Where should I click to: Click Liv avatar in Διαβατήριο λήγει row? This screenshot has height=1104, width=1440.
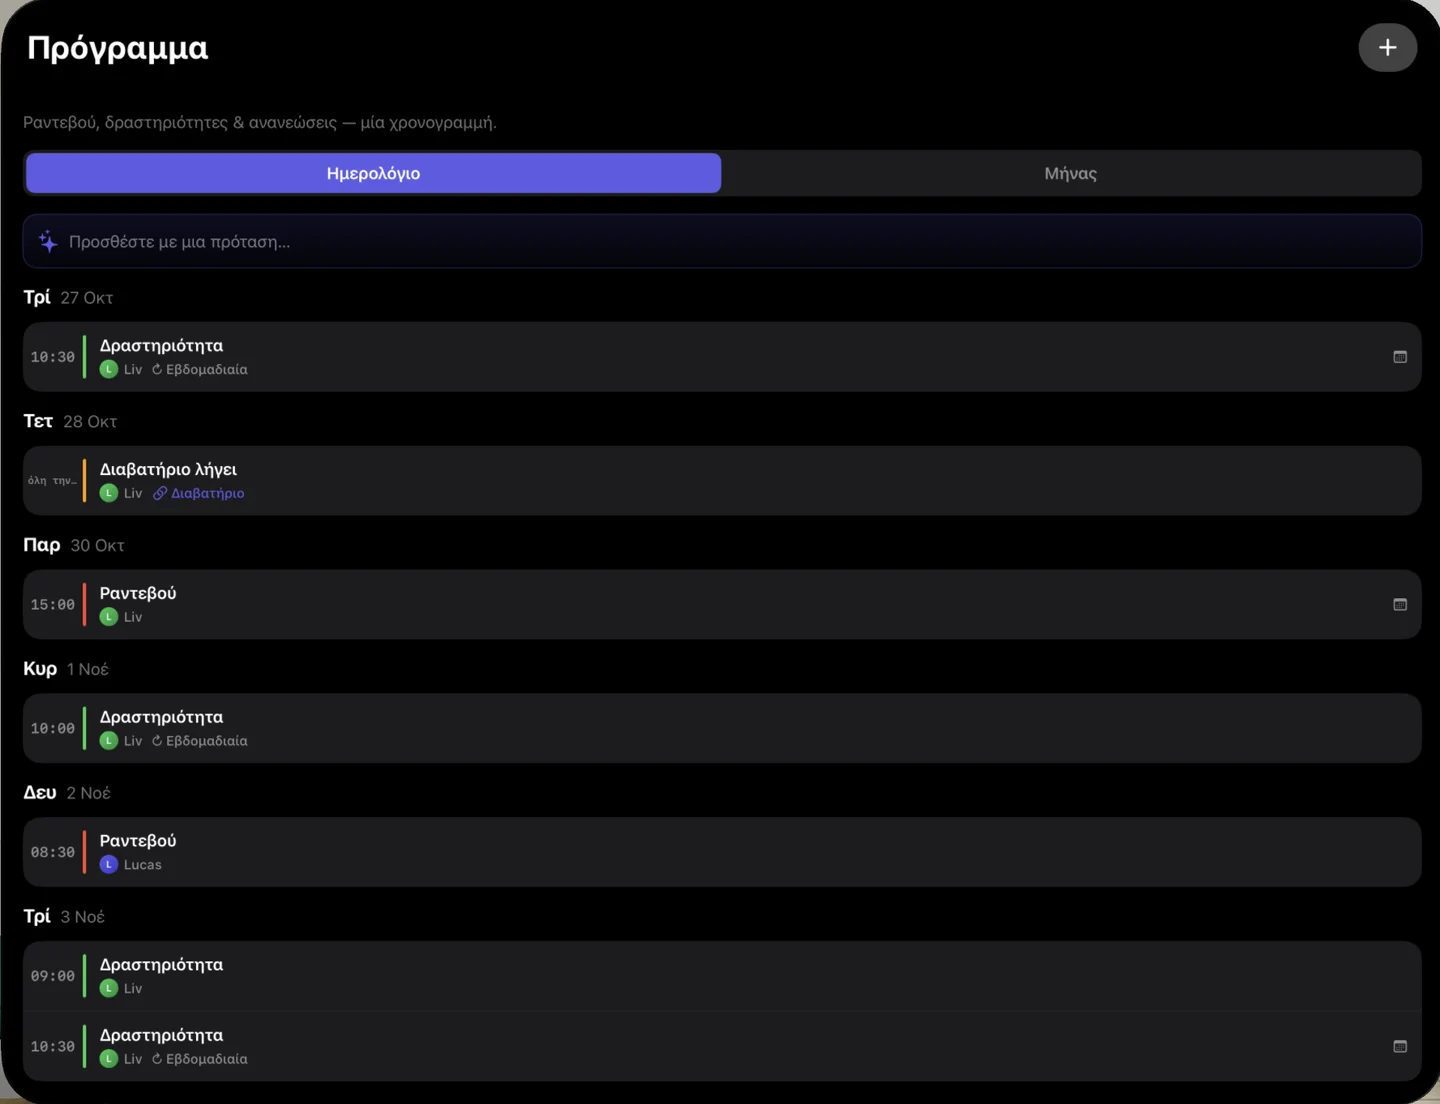pos(109,493)
